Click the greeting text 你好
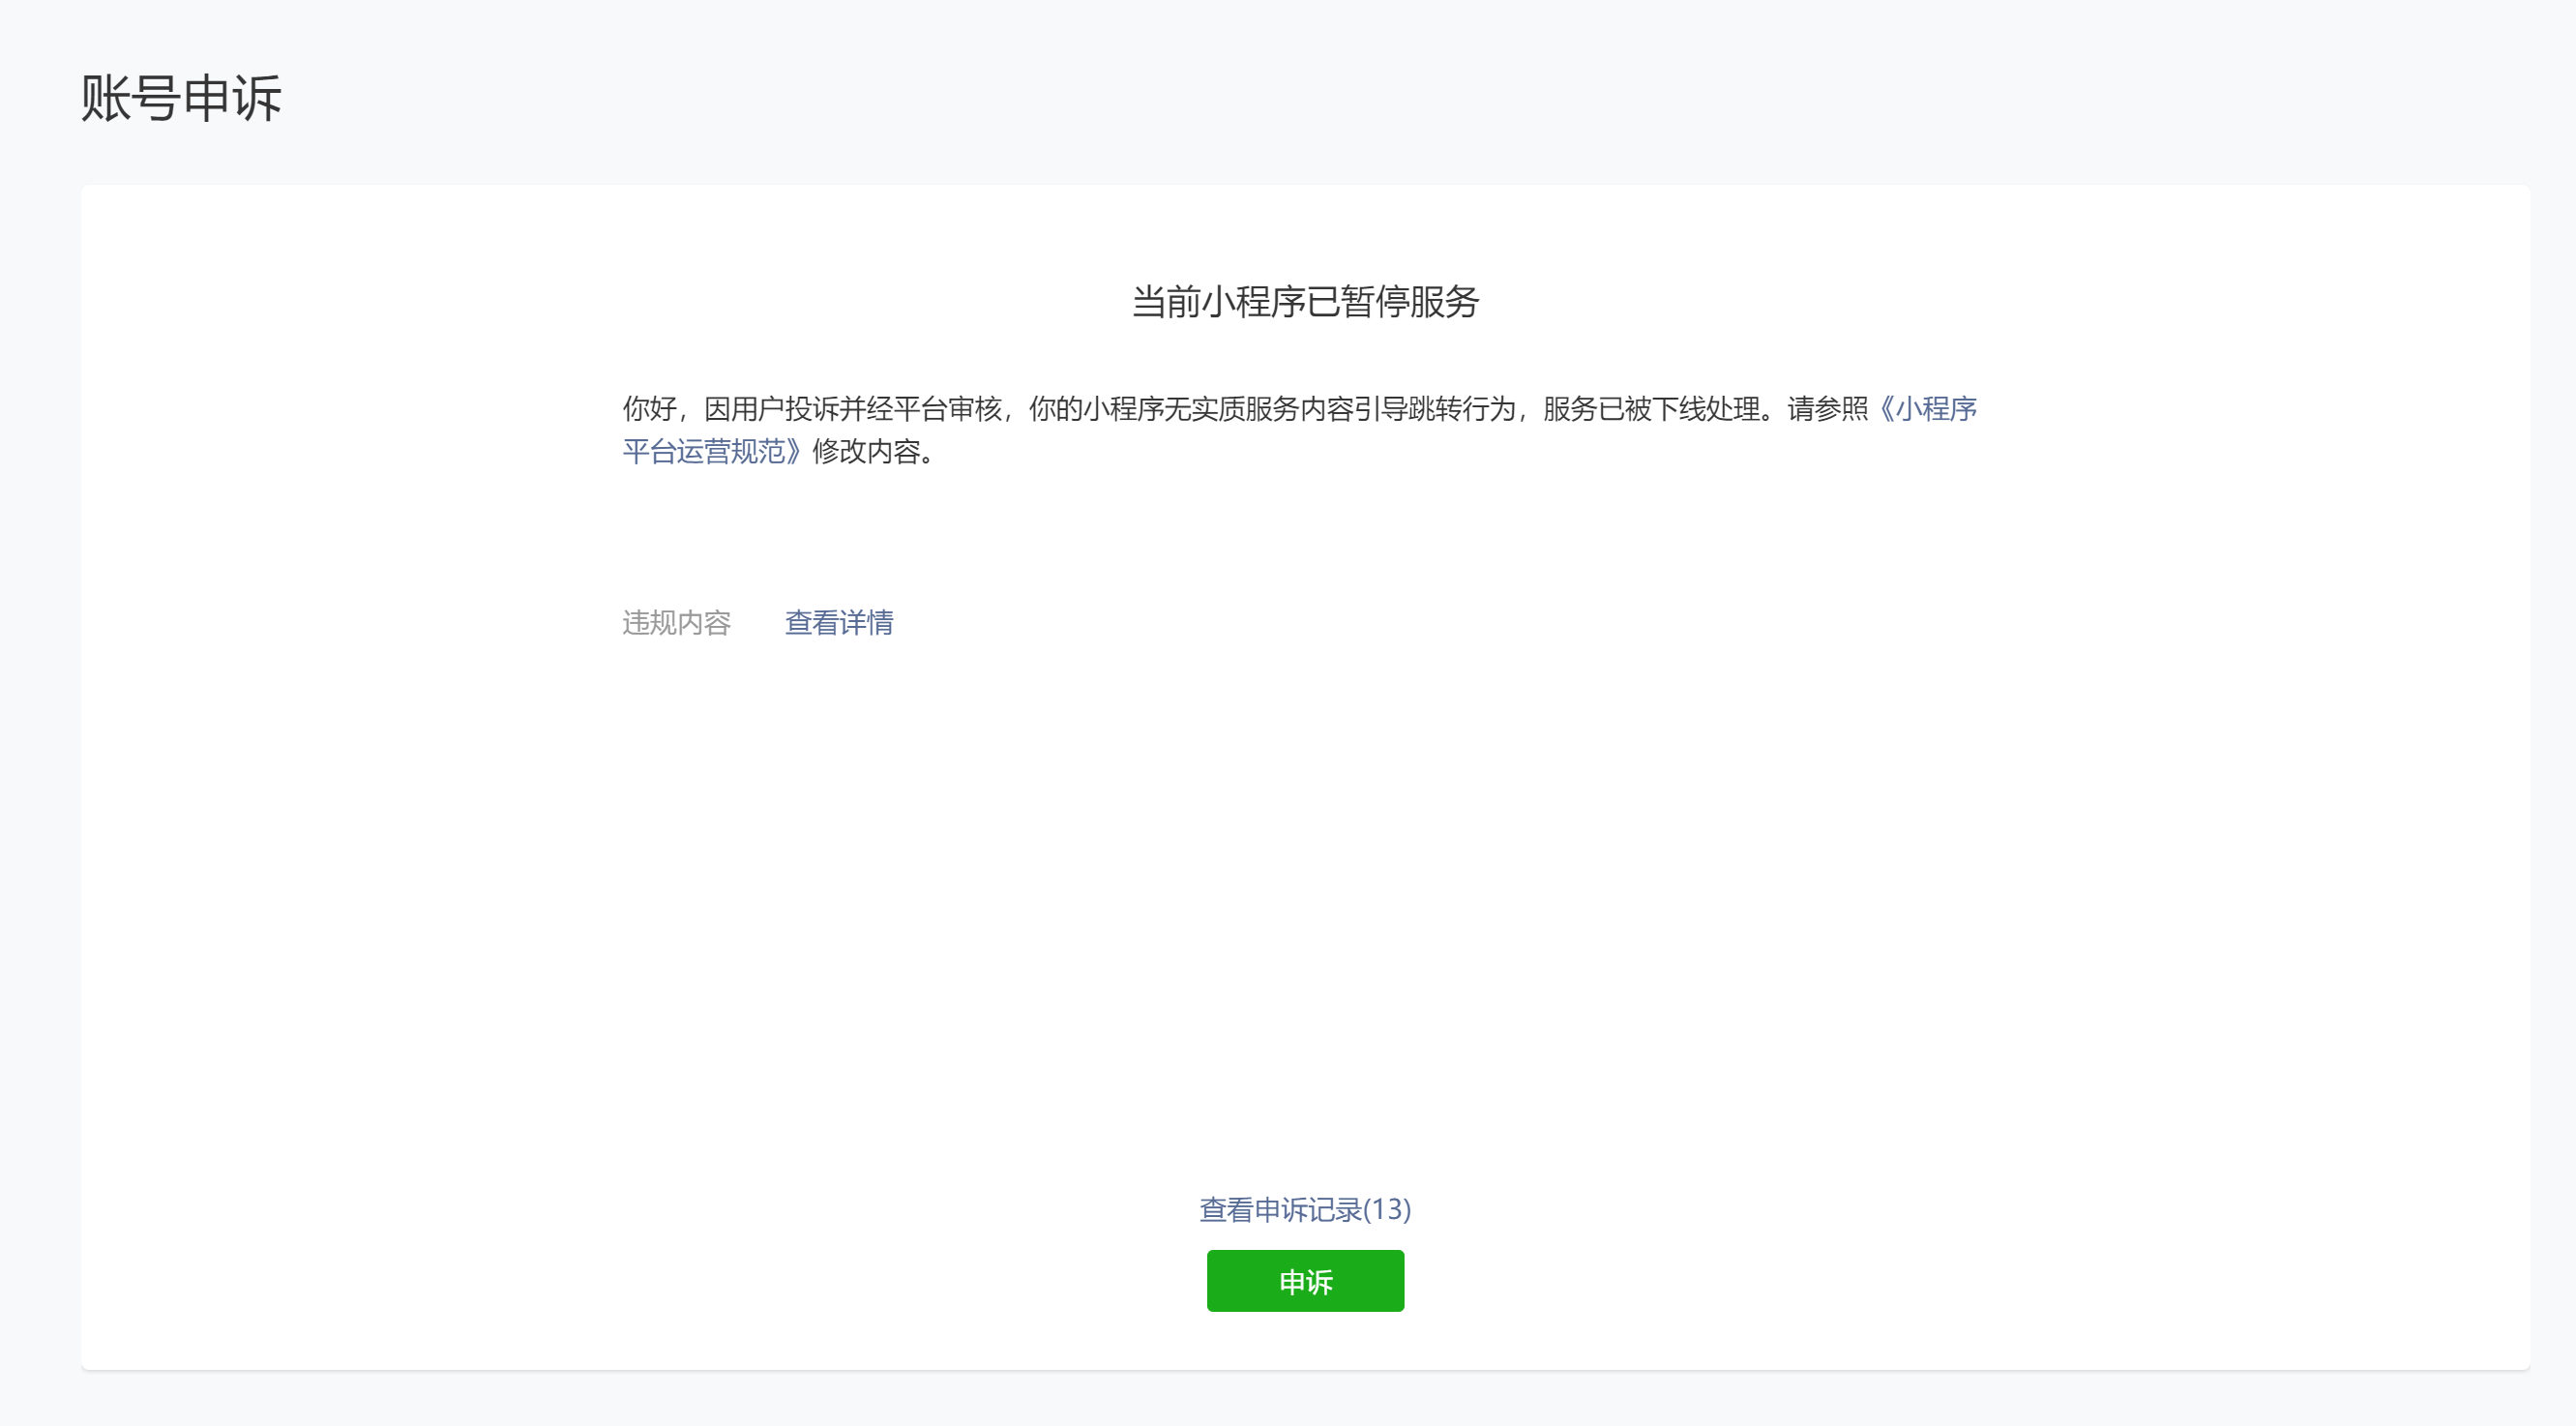The height and width of the screenshot is (1426, 2576). tap(648, 408)
